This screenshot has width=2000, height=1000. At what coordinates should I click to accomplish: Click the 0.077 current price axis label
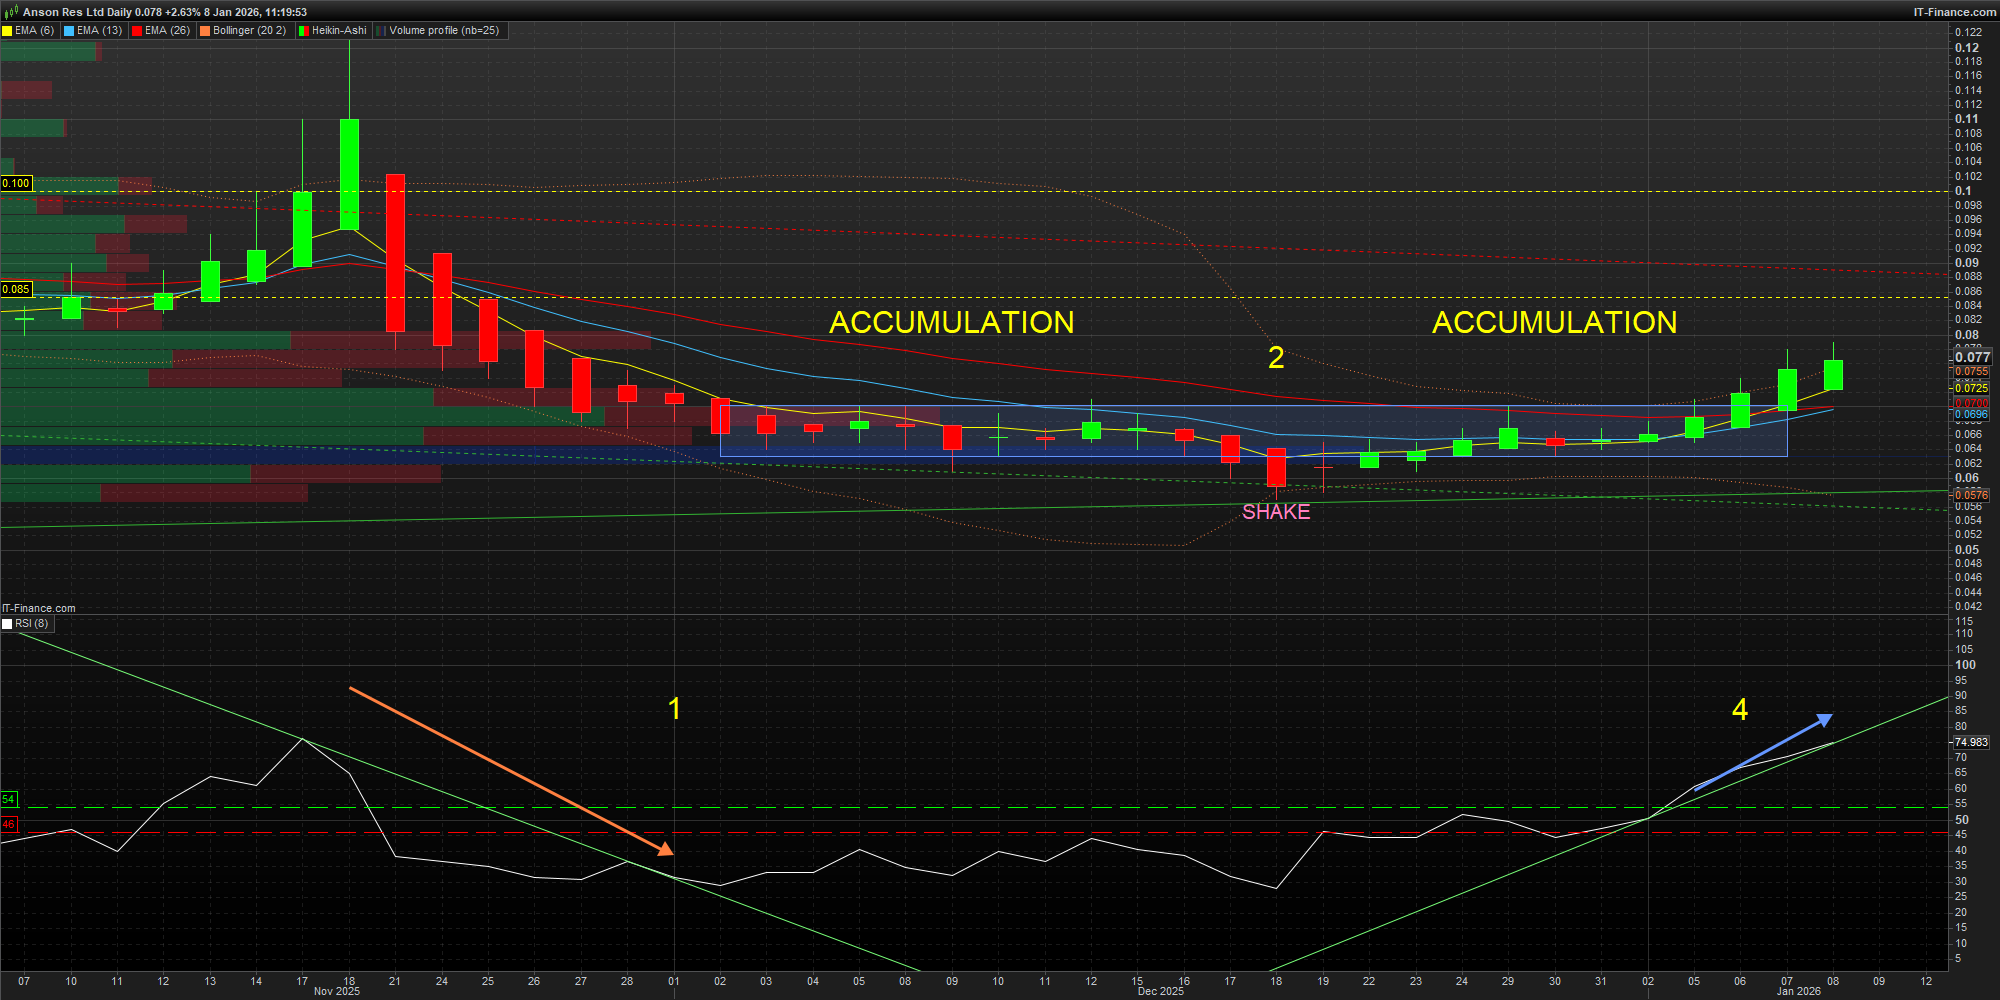point(1971,357)
